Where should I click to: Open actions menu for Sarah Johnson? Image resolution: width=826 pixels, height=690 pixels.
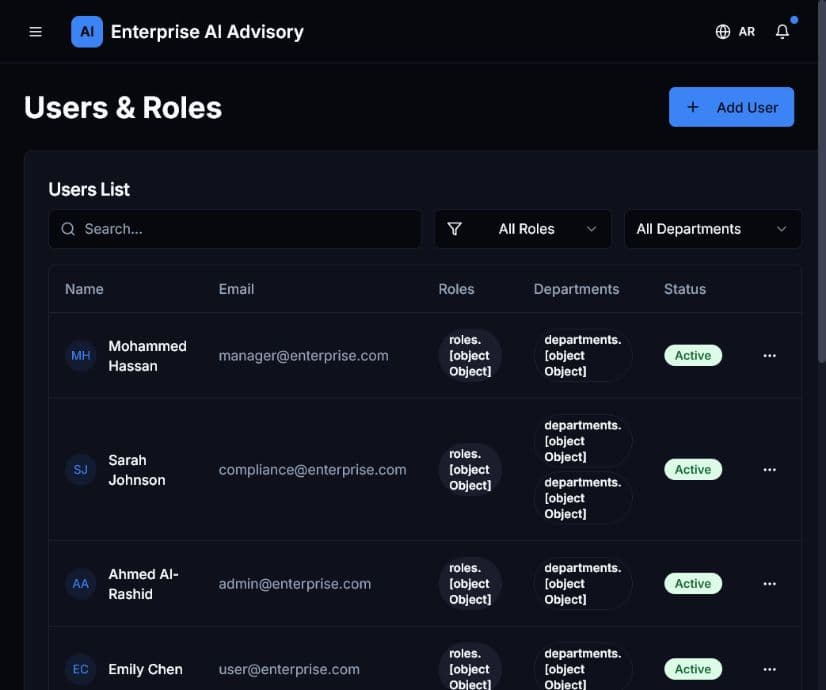770,469
